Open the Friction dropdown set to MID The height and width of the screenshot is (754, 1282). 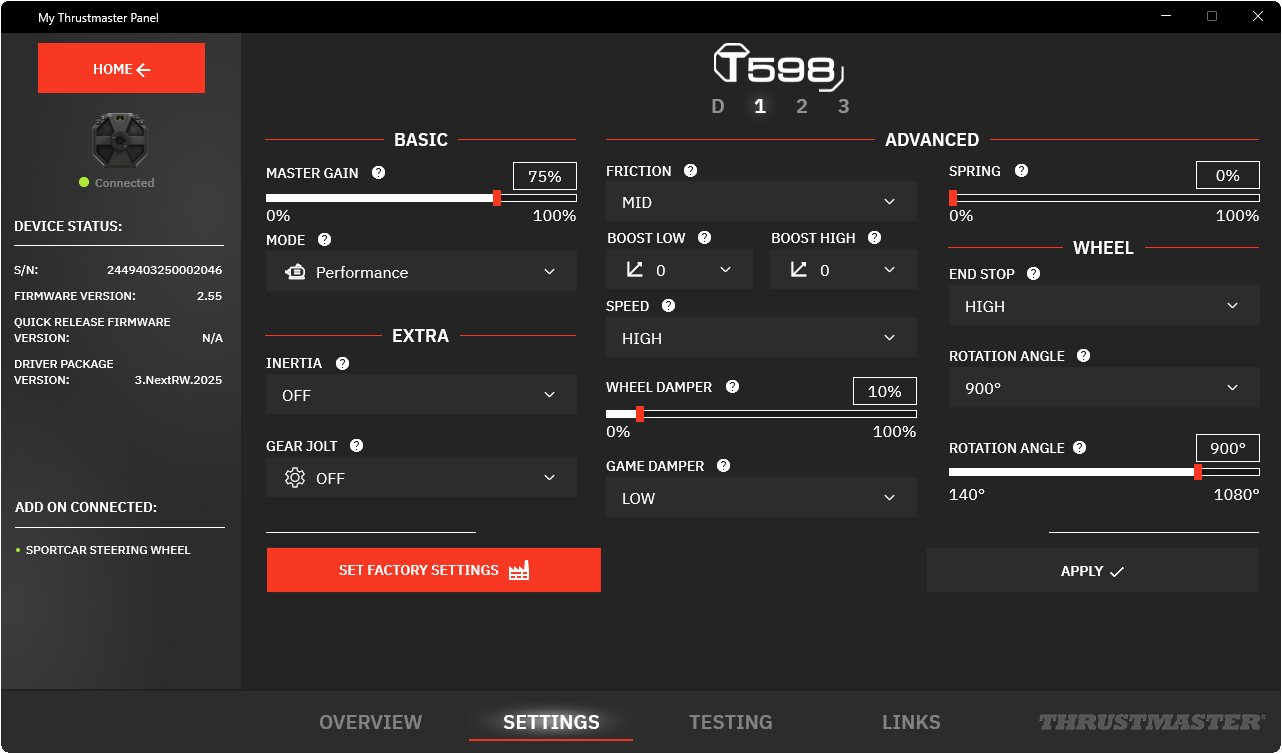pyautogui.click(x=760, y=201)
